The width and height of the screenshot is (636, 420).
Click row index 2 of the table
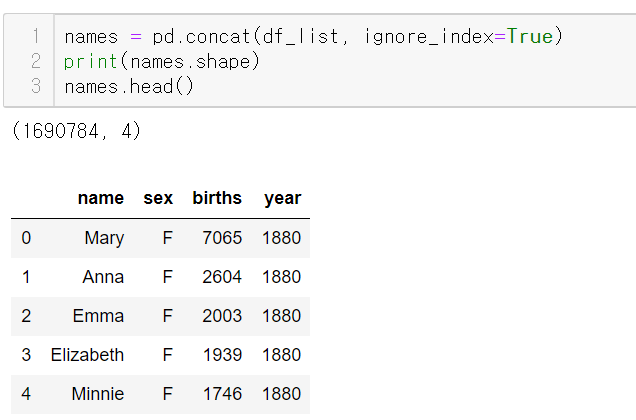coord(26,316)
